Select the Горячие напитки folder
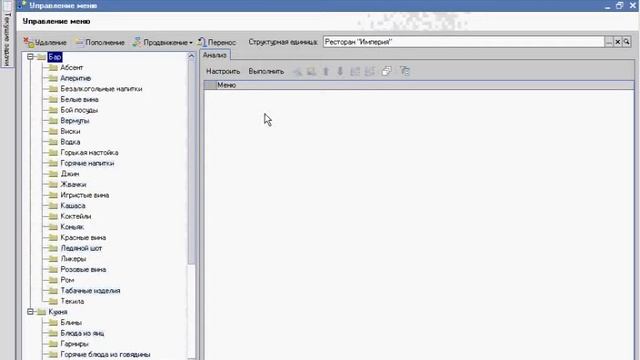Screen dimensions: 640x360 (87, 163)
